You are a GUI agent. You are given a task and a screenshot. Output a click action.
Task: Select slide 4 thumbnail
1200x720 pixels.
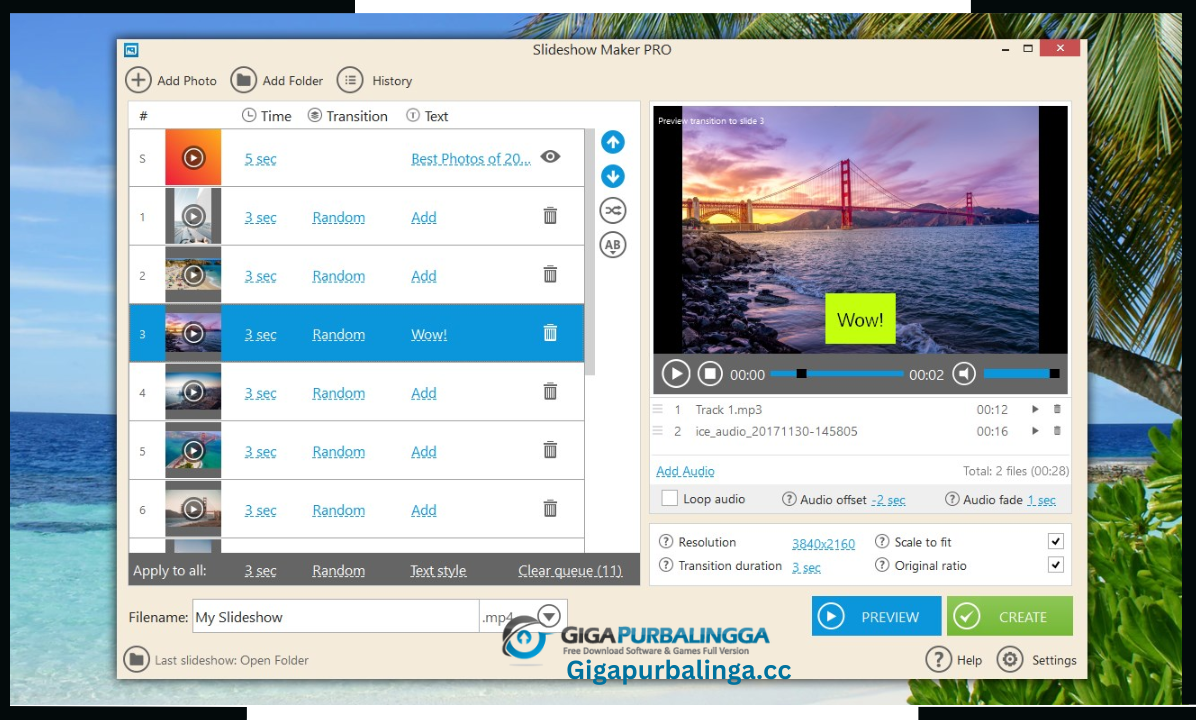click(193, 392)
